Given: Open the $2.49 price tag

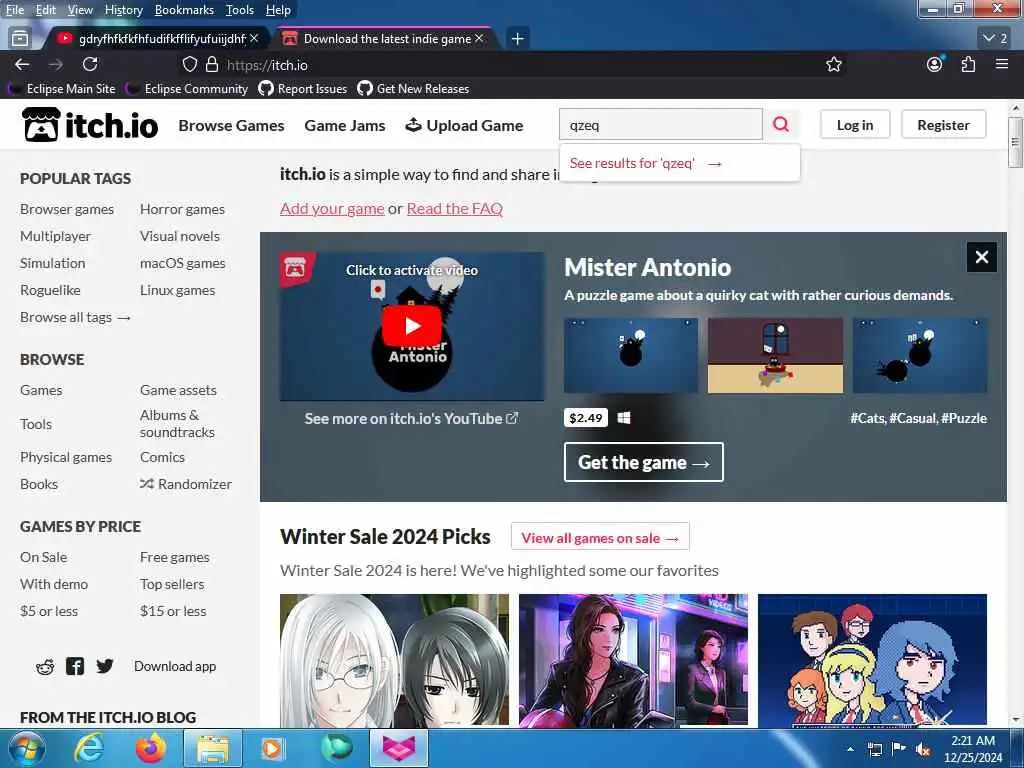Looking at the screenshot, I should coord(585,418).
